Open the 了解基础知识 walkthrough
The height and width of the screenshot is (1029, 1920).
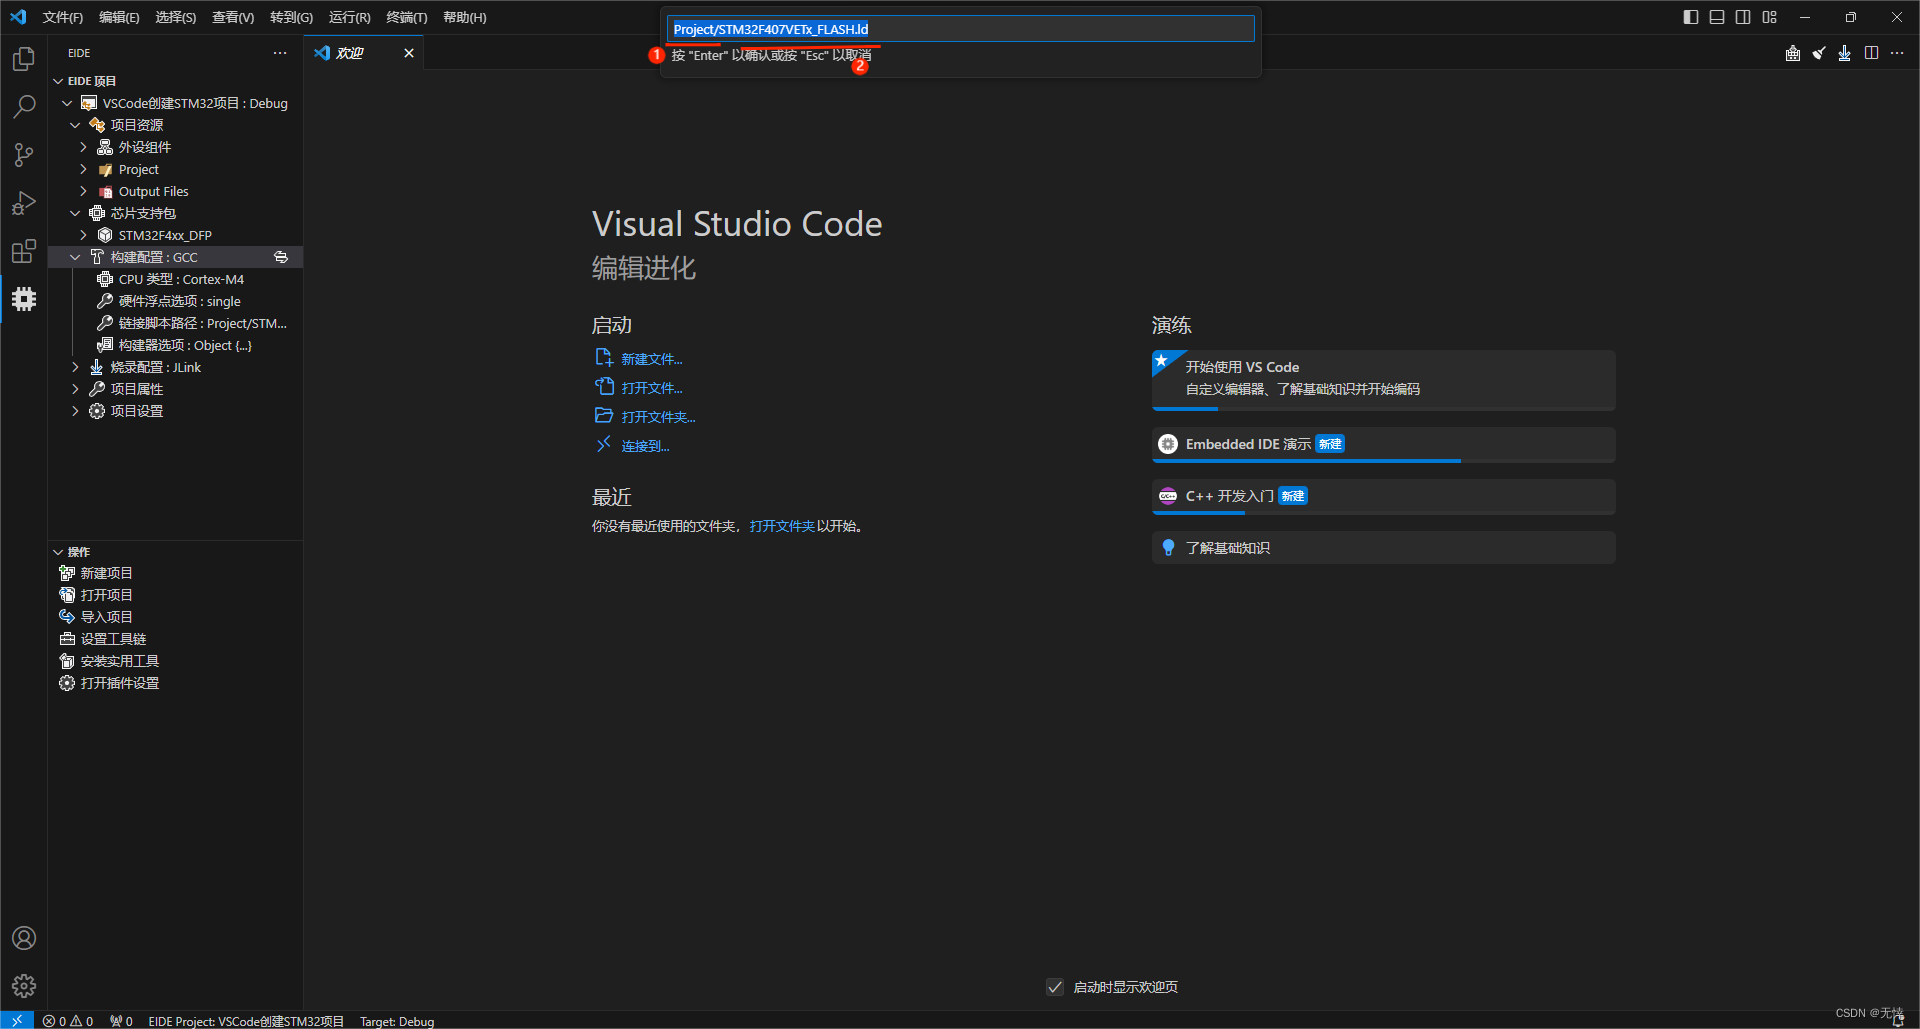pyautogui.click(x=1384, y=548)
